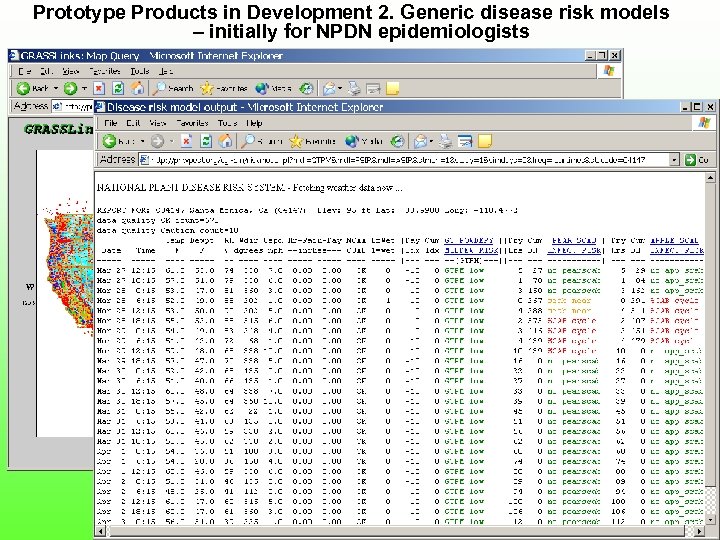720x540 pixels.
Task: Click Home icon in GRASSLinks window
Action: click(137, 87)
